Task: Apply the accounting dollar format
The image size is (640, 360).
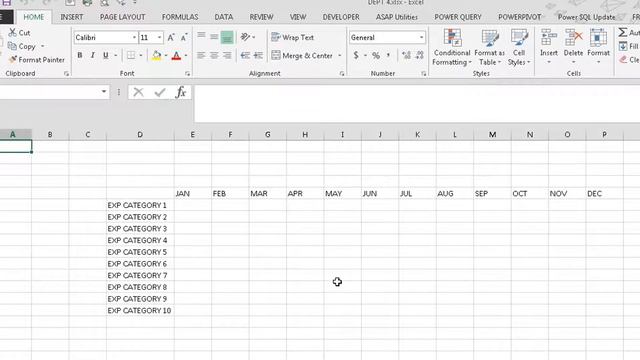Action: [x=356, y=55]
